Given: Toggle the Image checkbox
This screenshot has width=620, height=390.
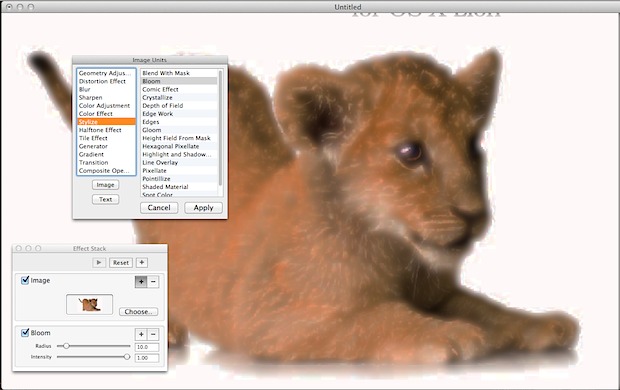Looking at the screenshot, I should click(x=25, y=280).
